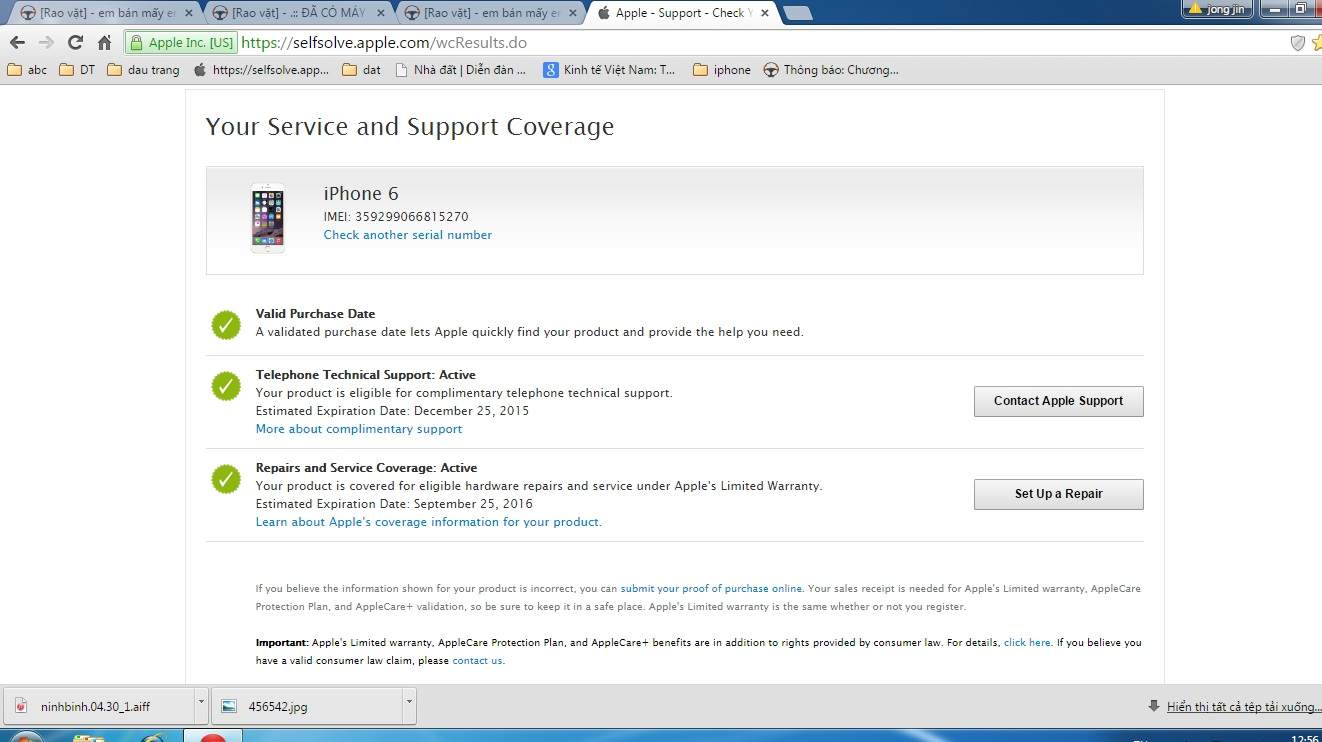Expand the ninhbinh.04.30_1.aiff download options arrow
The image size is (1322, 742).
(201, 706)
